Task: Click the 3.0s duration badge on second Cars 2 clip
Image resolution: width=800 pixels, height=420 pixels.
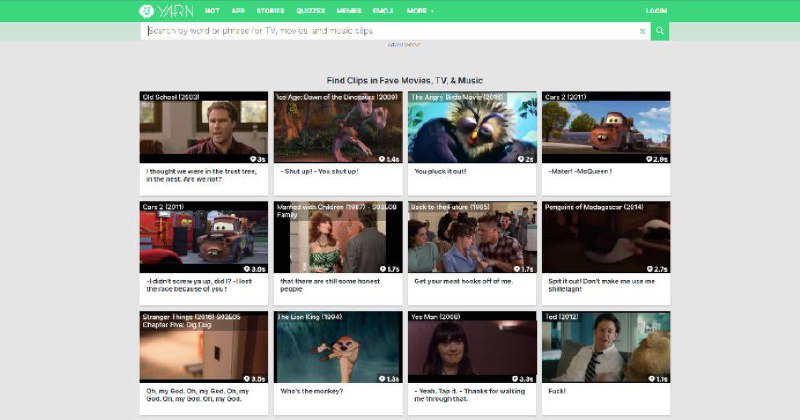Action: tap(255, 269)
